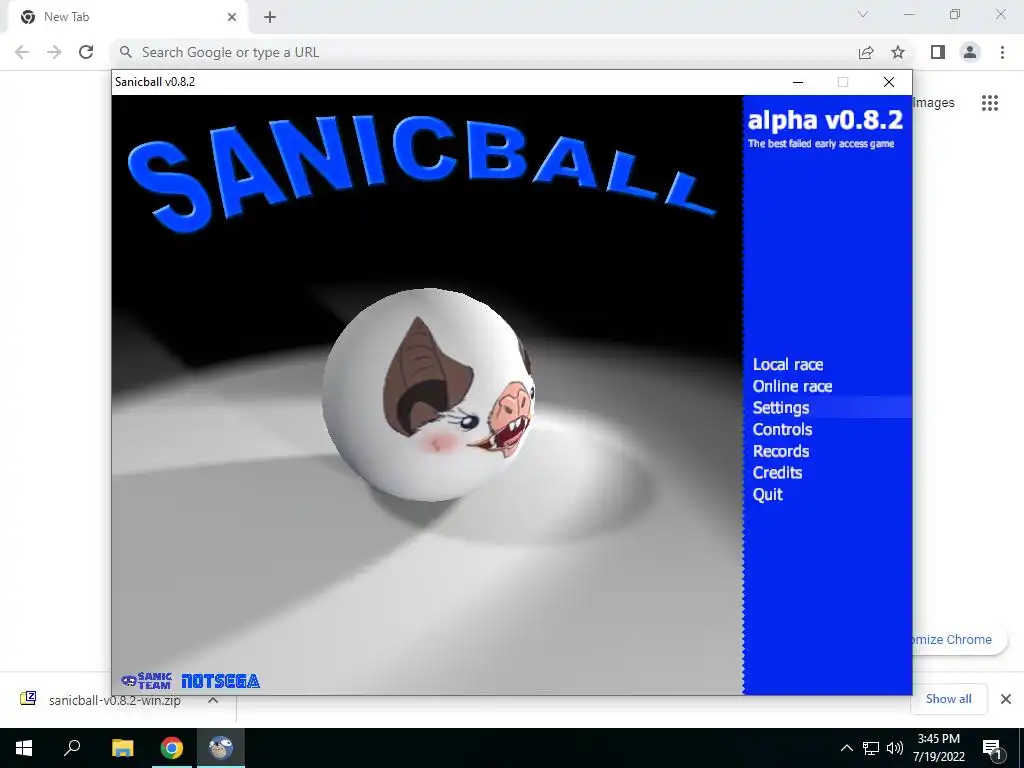Show hidden system tray icons
Screen dimensions: 1024x768
pos(846,748)
